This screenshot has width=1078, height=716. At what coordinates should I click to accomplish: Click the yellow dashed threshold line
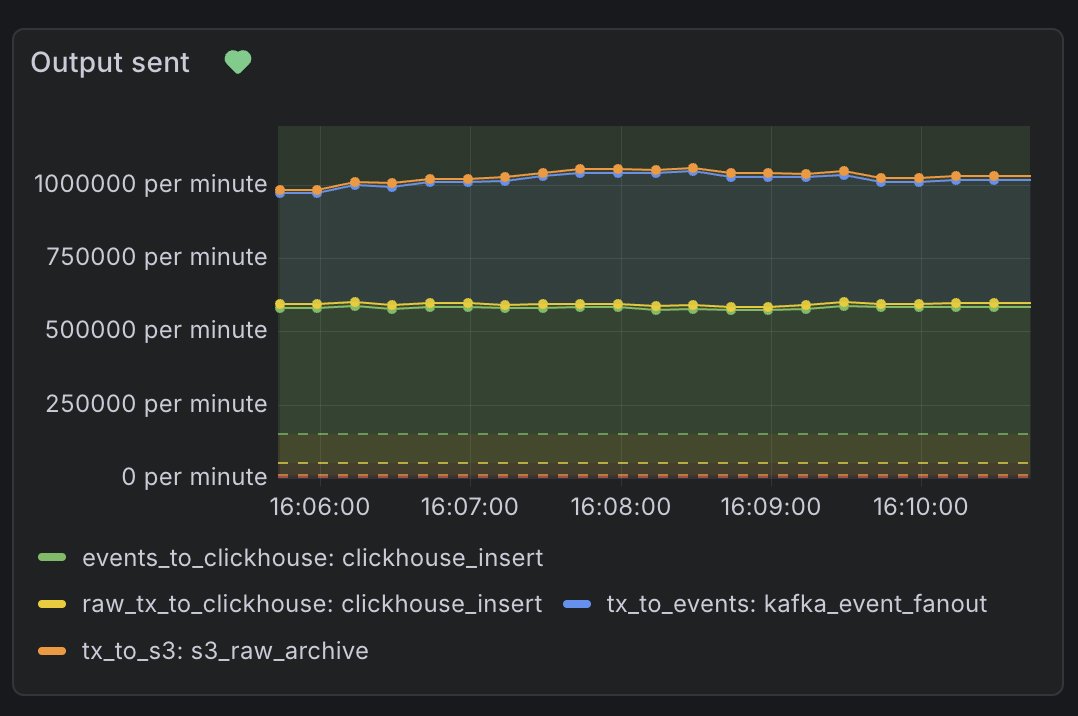click(654, 463)
